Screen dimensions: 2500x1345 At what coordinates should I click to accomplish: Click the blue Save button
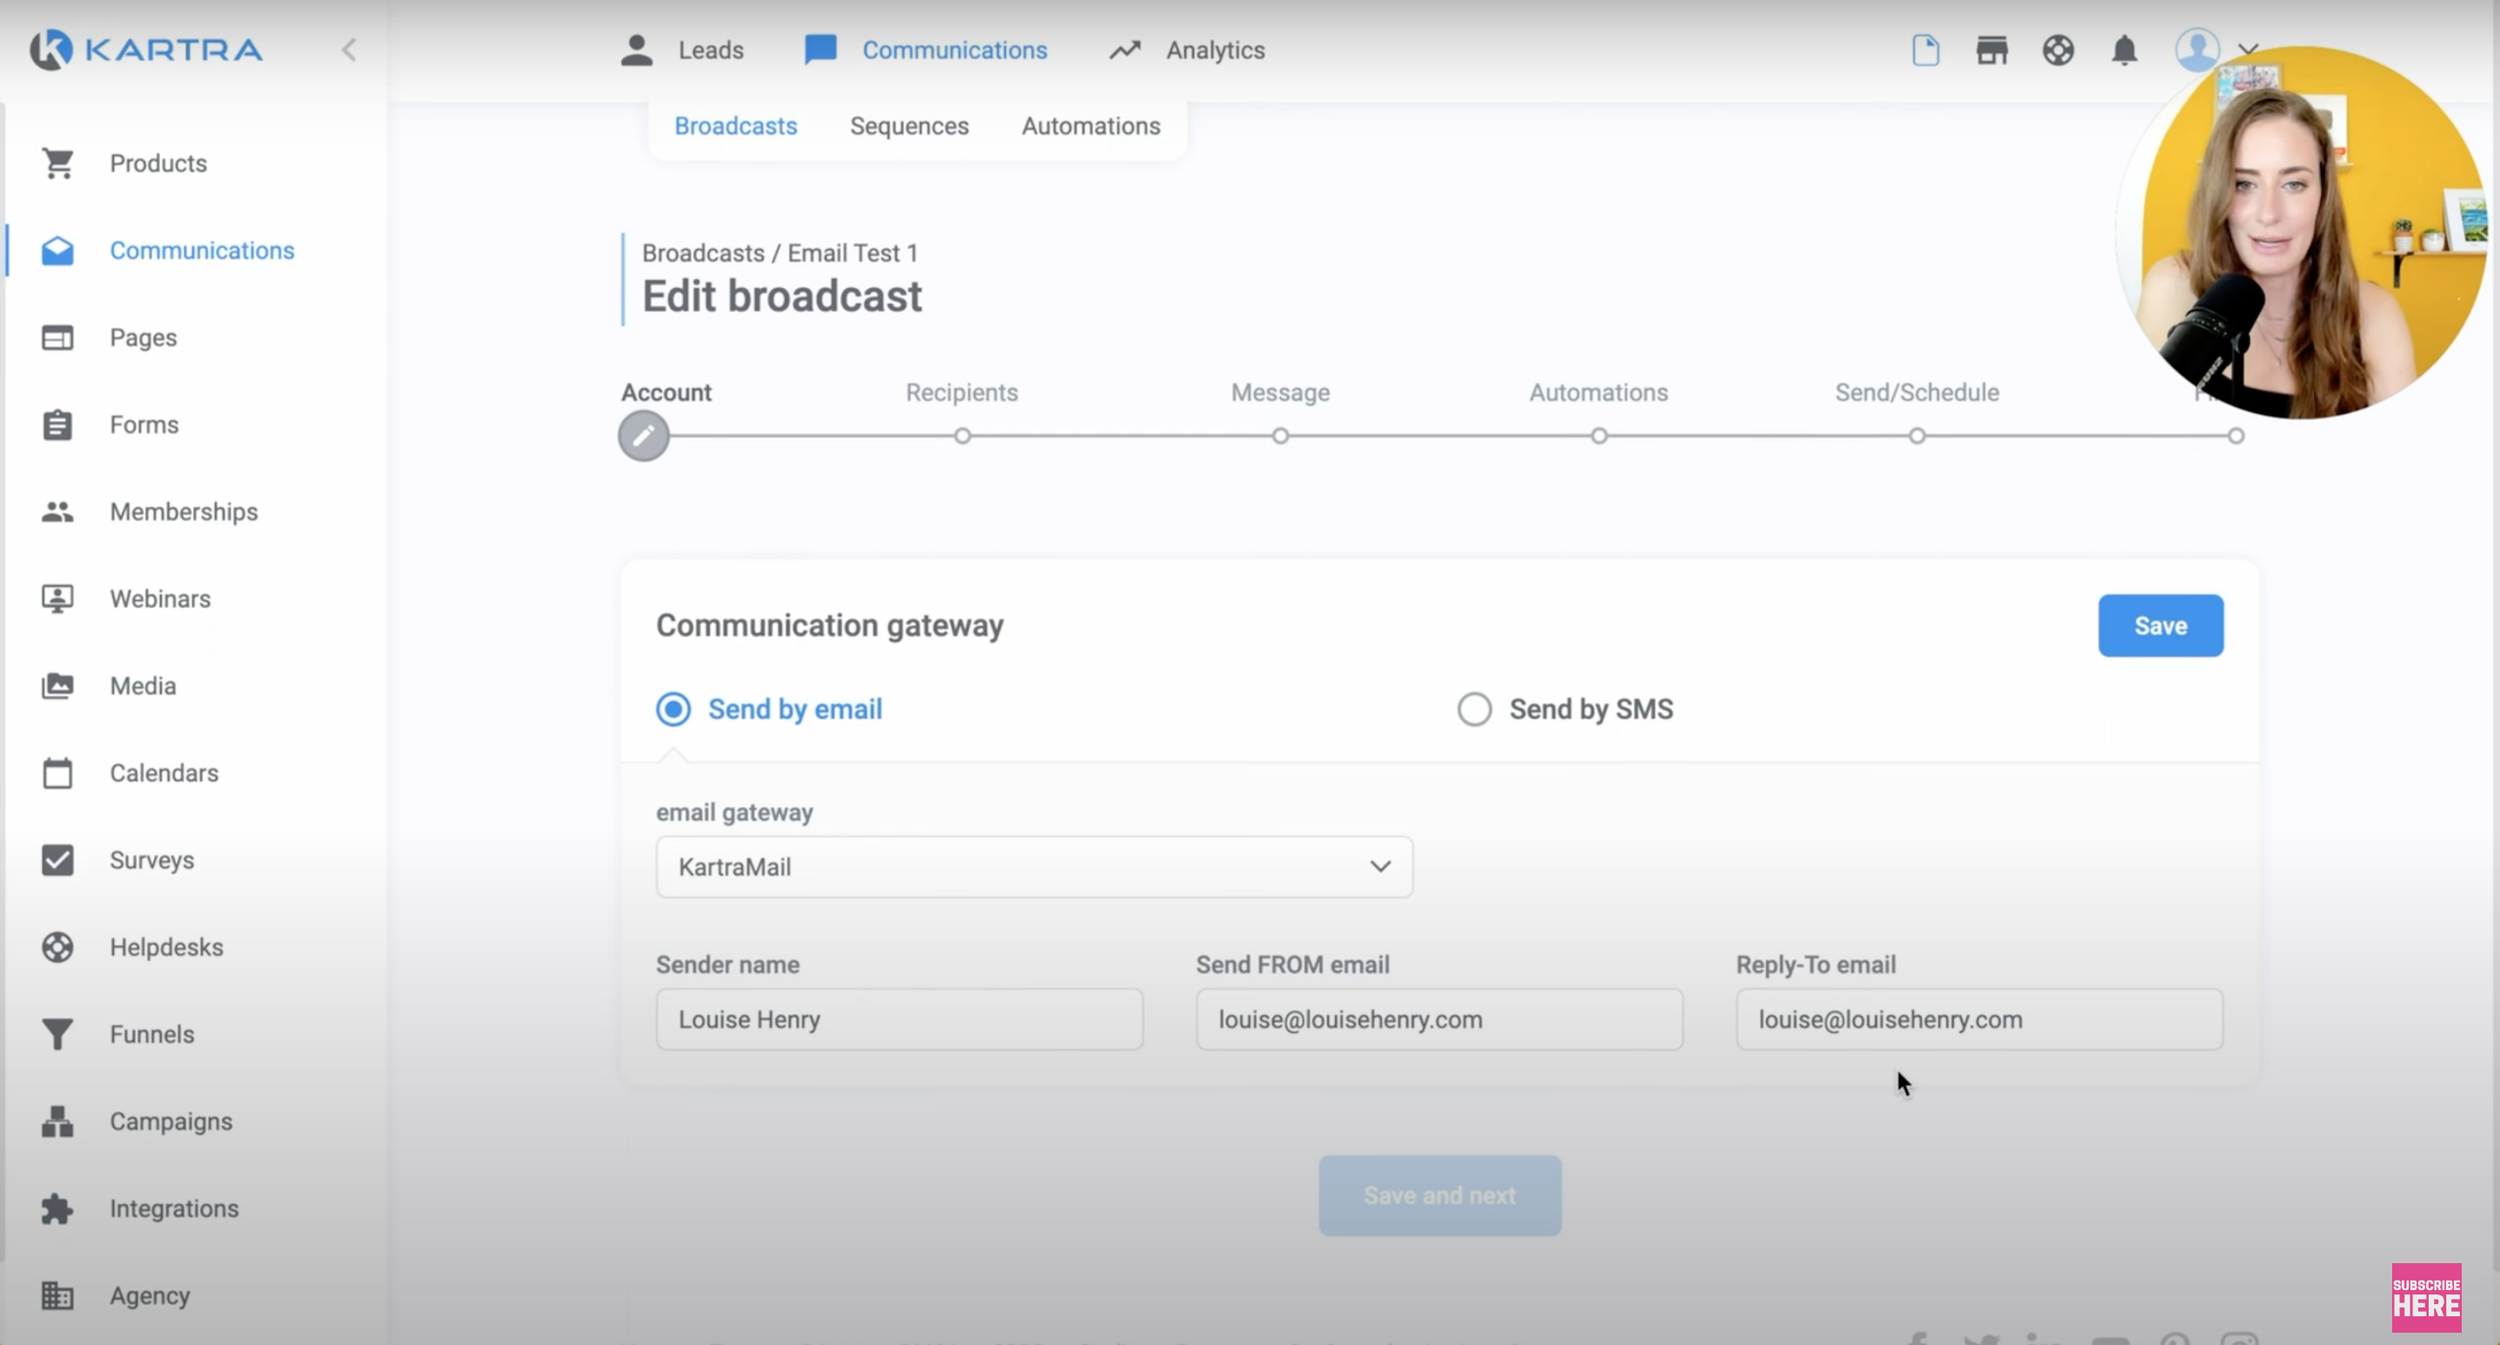point(2160,626)
